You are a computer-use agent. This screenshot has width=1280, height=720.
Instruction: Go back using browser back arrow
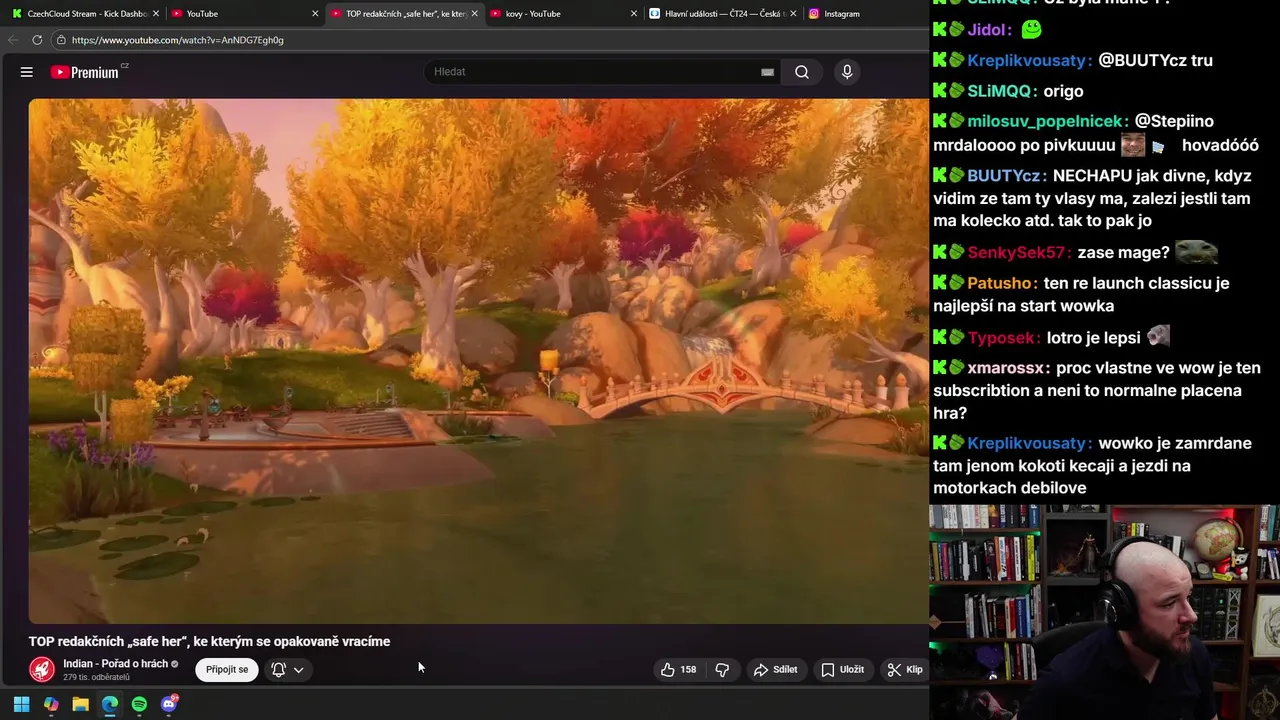pos(13,40)
